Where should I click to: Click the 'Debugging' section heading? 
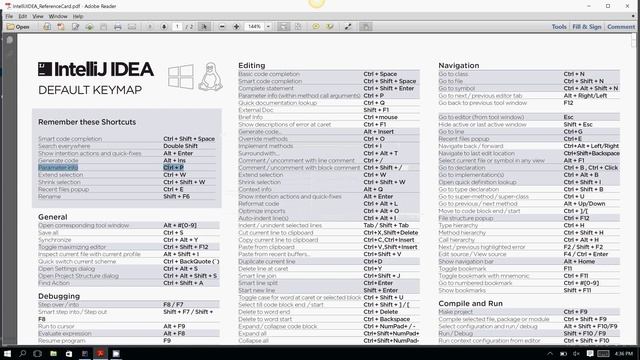coord(59,296)
